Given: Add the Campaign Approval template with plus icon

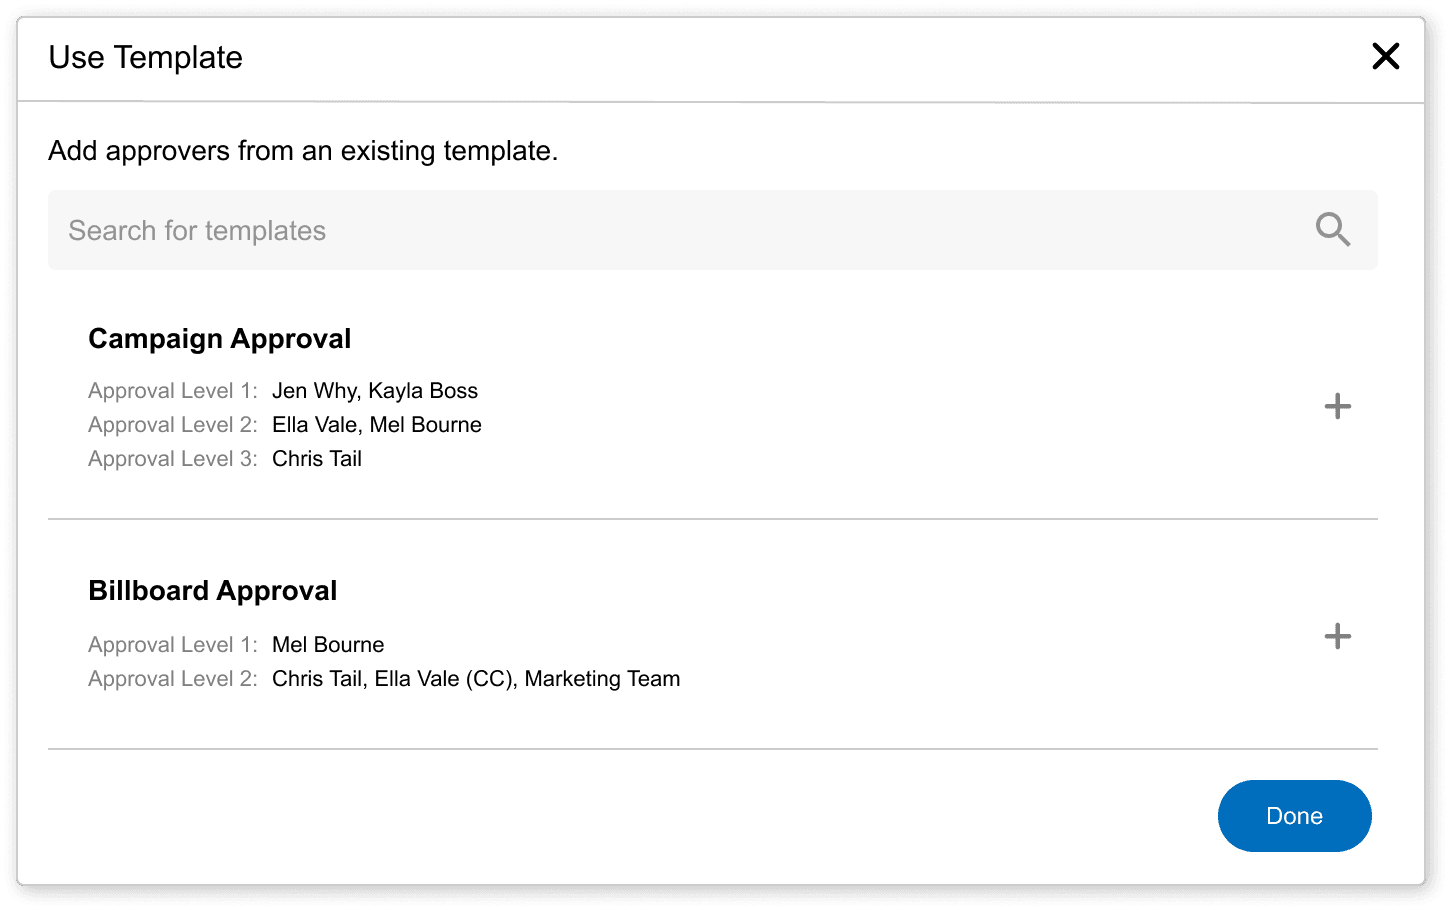Looking at the screenshot, I should coord(1337,406).
